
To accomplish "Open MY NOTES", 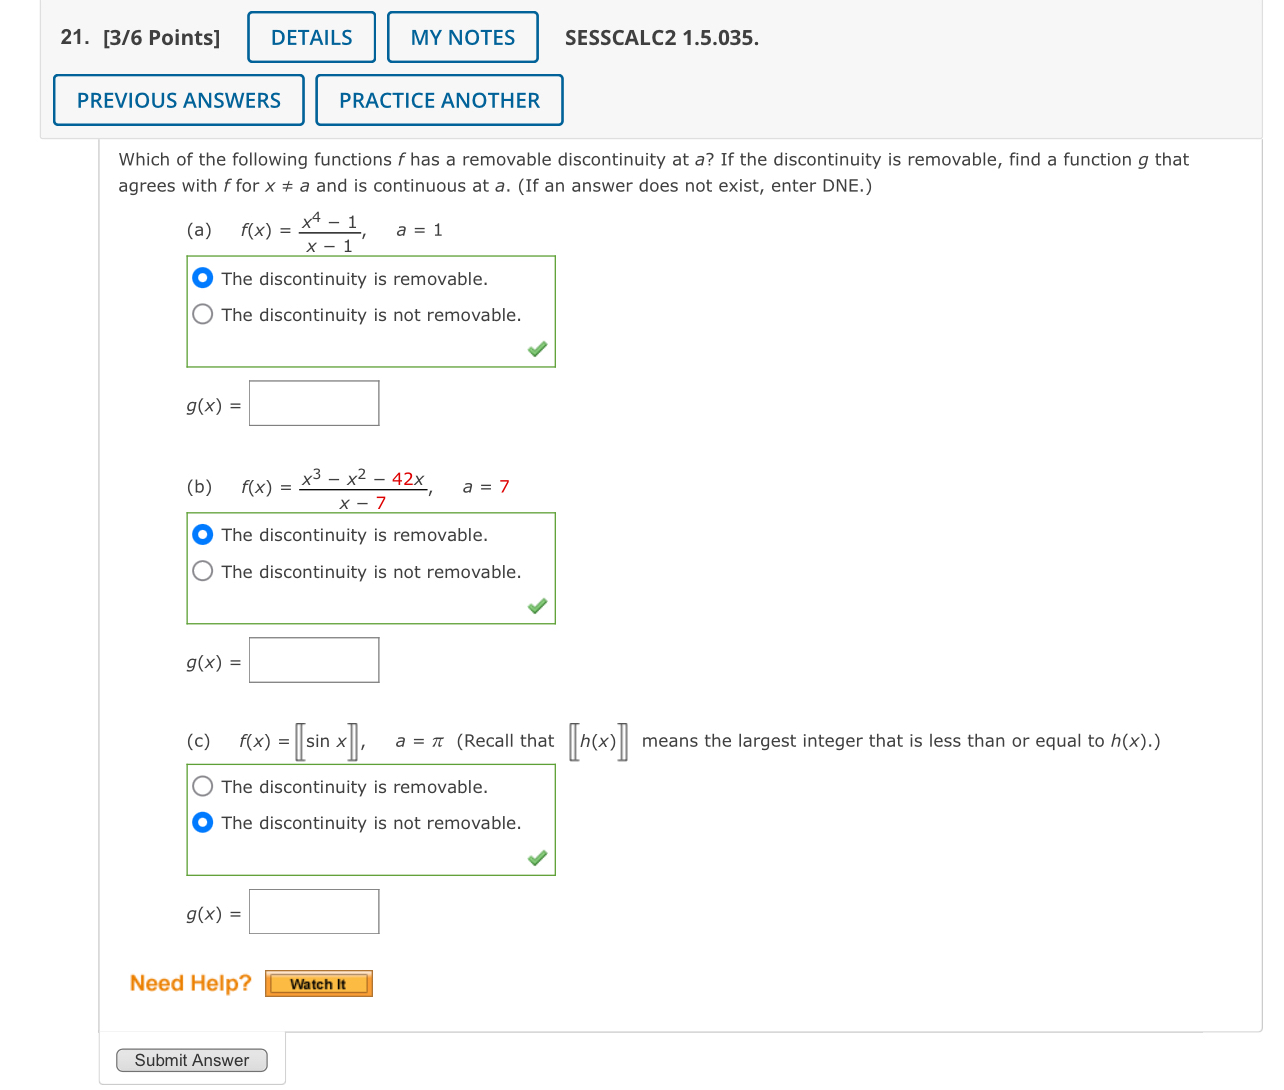I will (x=462, y=37).
